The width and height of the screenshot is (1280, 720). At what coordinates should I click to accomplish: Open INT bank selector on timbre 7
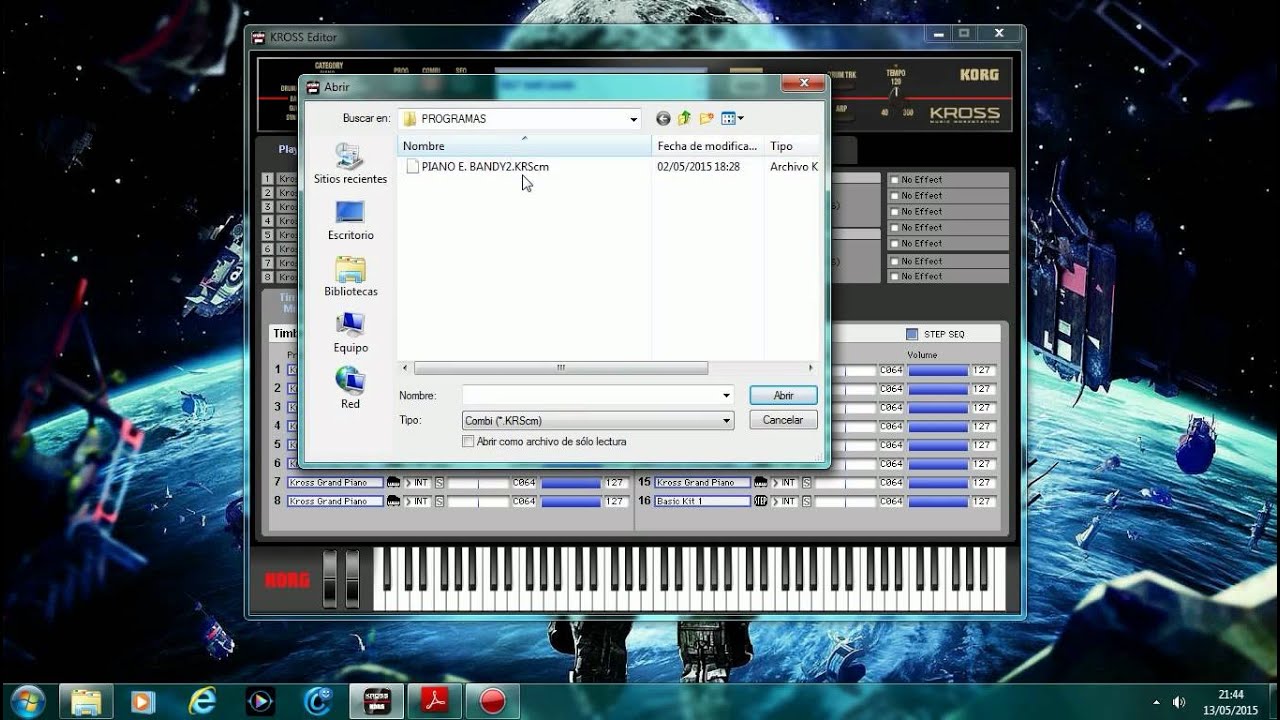(x=417, y=483)
